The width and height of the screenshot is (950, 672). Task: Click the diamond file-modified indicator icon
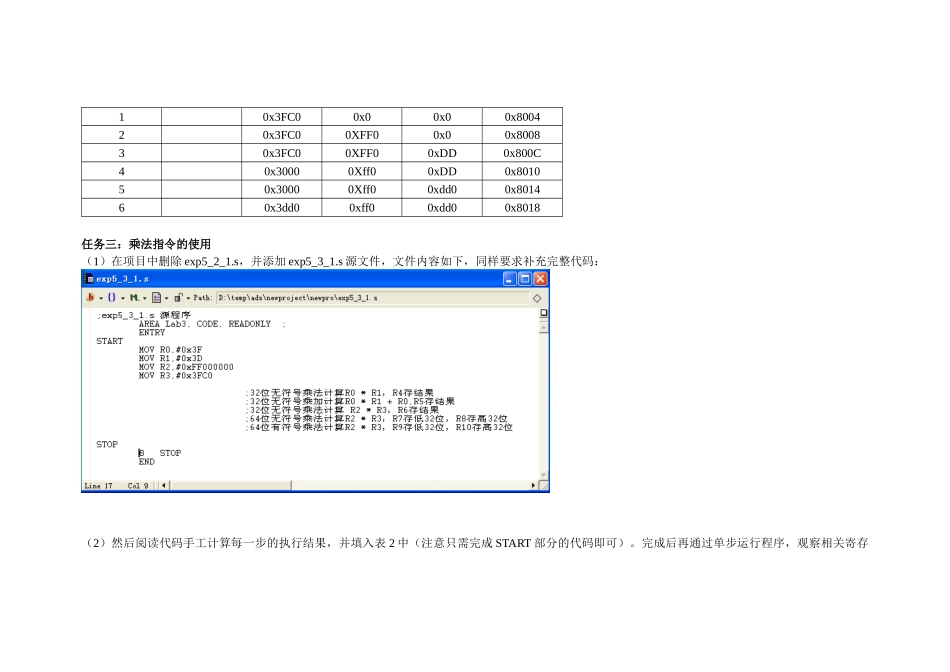pos(537,298)
